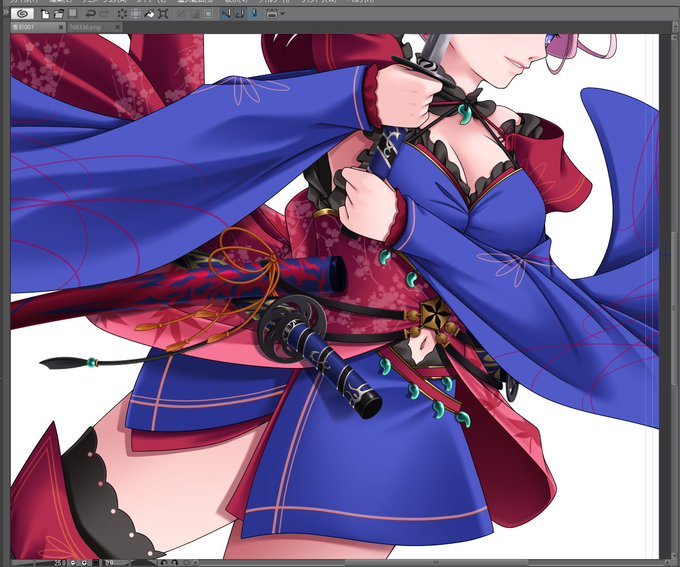Image resolution: width=680 pixels, height=567 pixels.
Task: Toggle Snap to Grid
Action: (x=254, y=14)
